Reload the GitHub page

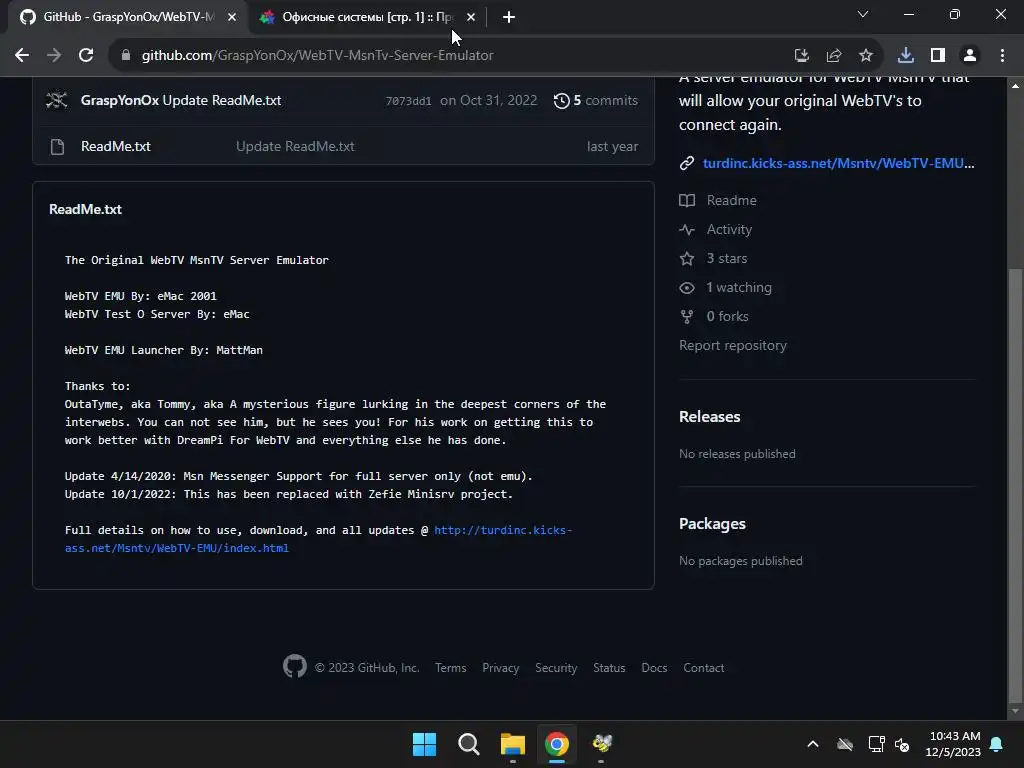tap(86, 56)
